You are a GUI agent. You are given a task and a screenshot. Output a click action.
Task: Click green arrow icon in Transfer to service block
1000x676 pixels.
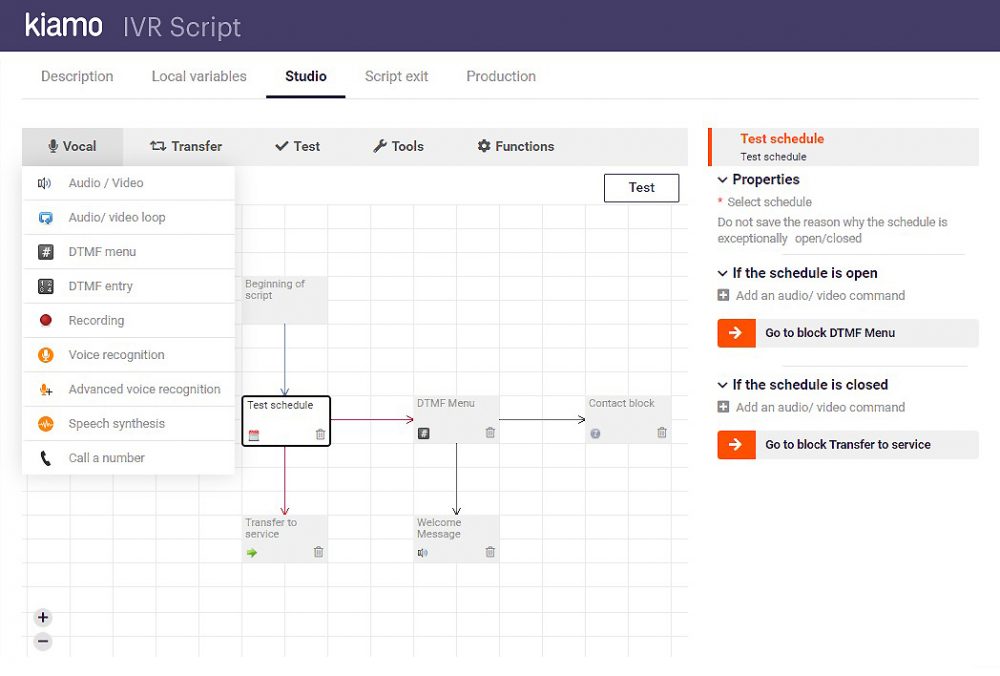coord(252,553)
